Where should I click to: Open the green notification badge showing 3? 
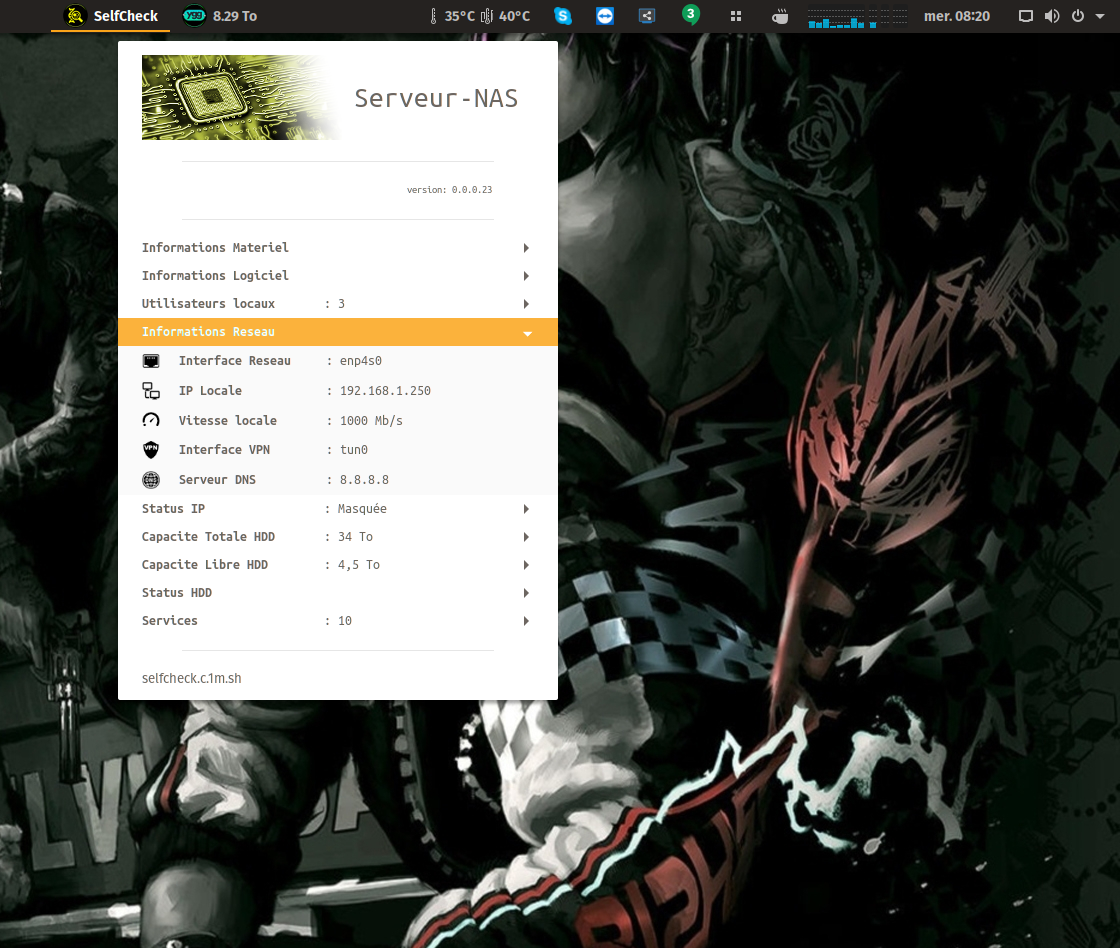click(x=691, y=14)
